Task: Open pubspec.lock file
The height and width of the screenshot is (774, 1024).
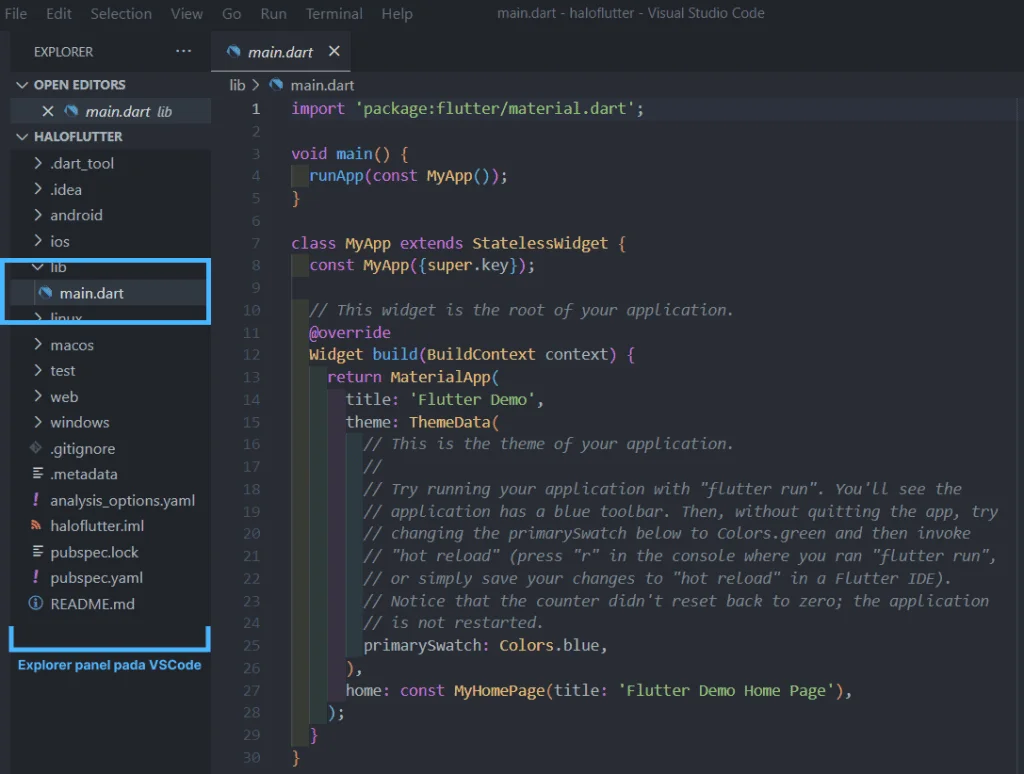Action: pyautogui.click(x=95, y=553)
